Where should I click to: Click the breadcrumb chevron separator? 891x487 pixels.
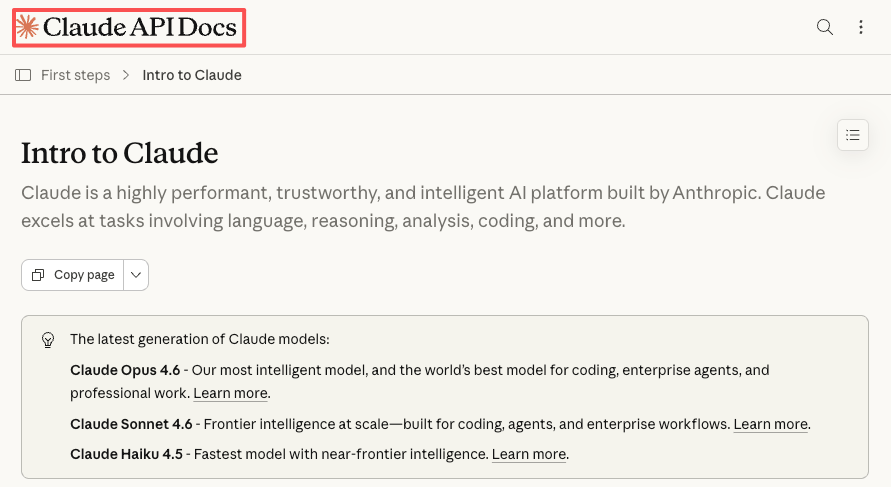pos(126,75)
